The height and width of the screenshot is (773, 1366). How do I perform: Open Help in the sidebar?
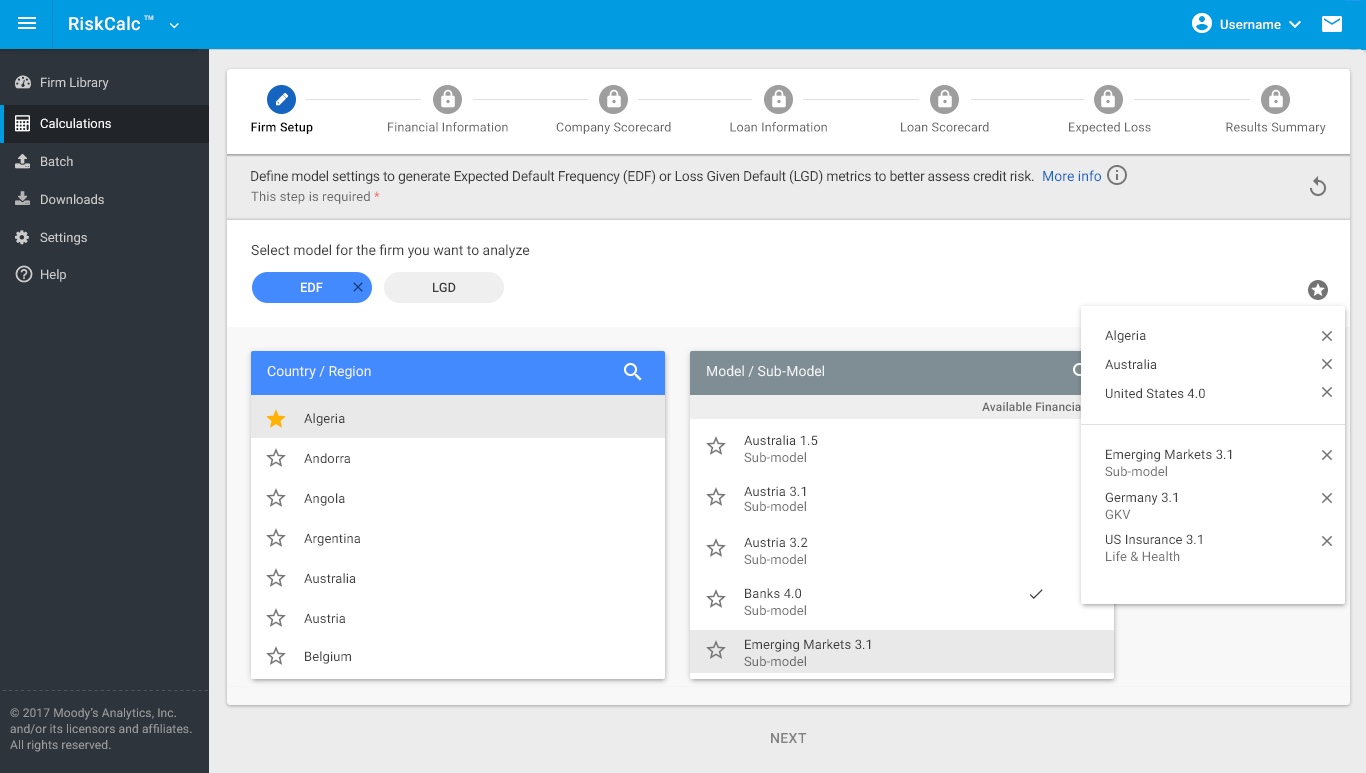click(104, 274)
